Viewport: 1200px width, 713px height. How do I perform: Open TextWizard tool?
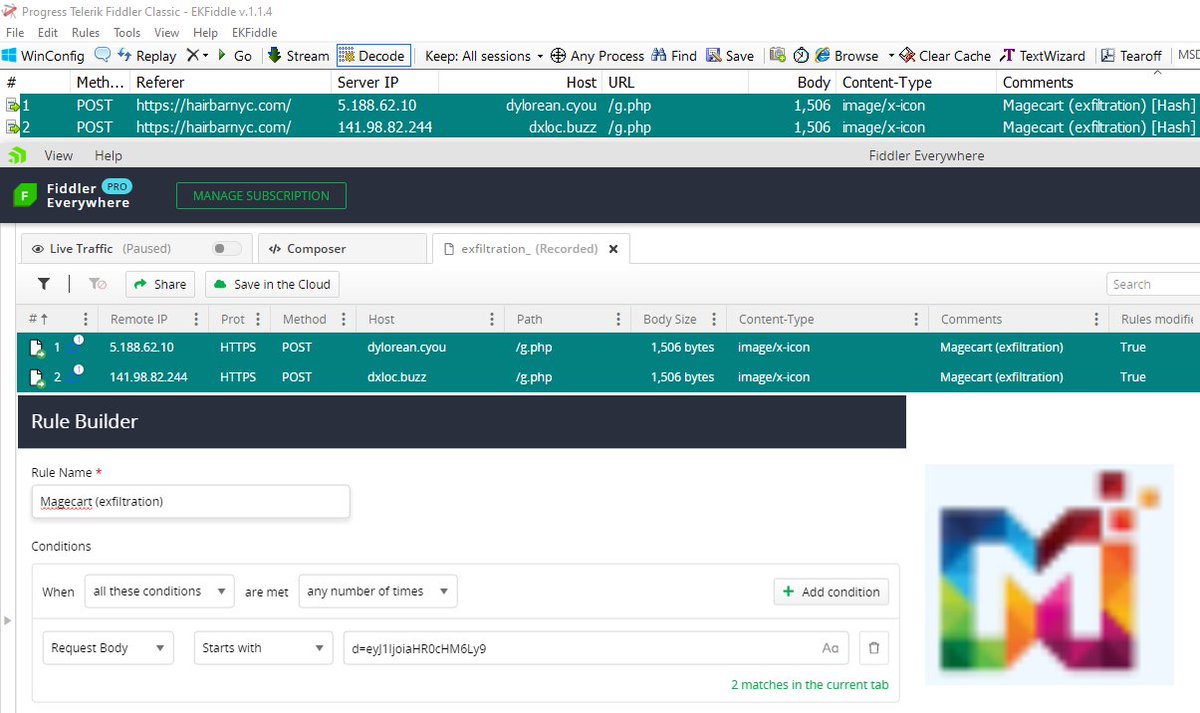point(1042,56)
